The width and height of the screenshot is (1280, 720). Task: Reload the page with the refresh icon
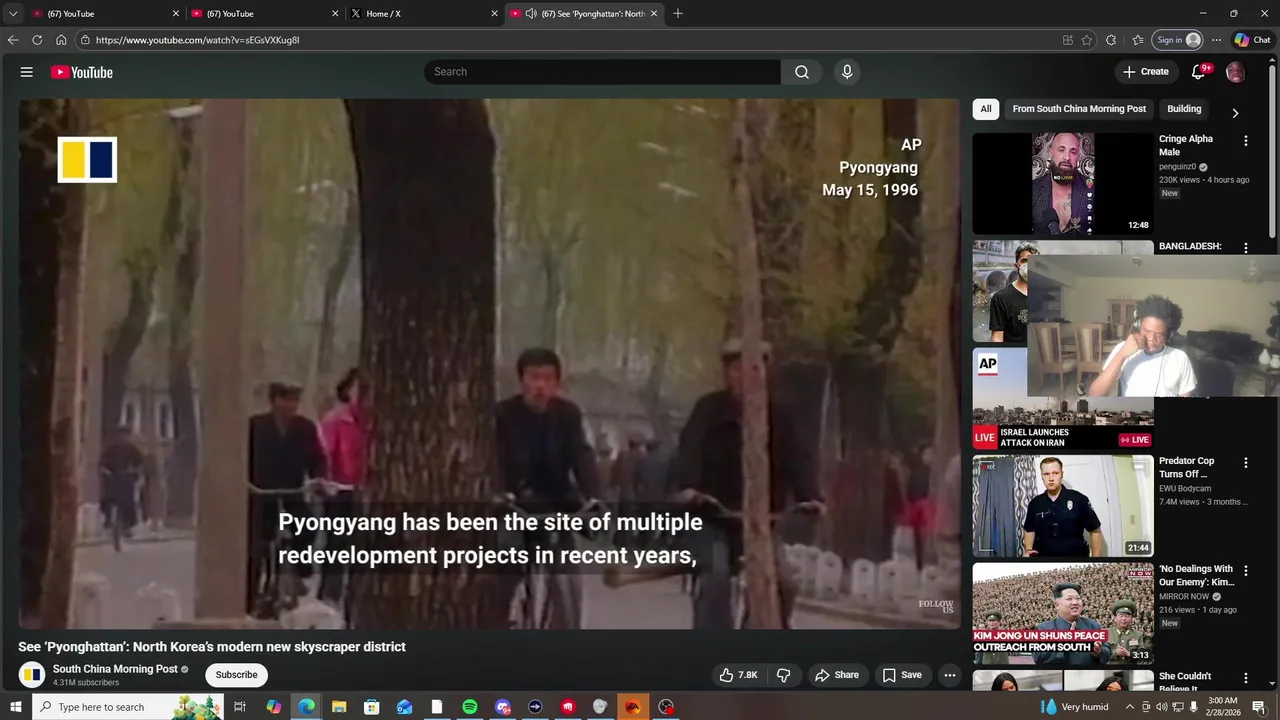click(x=37, y=40)
